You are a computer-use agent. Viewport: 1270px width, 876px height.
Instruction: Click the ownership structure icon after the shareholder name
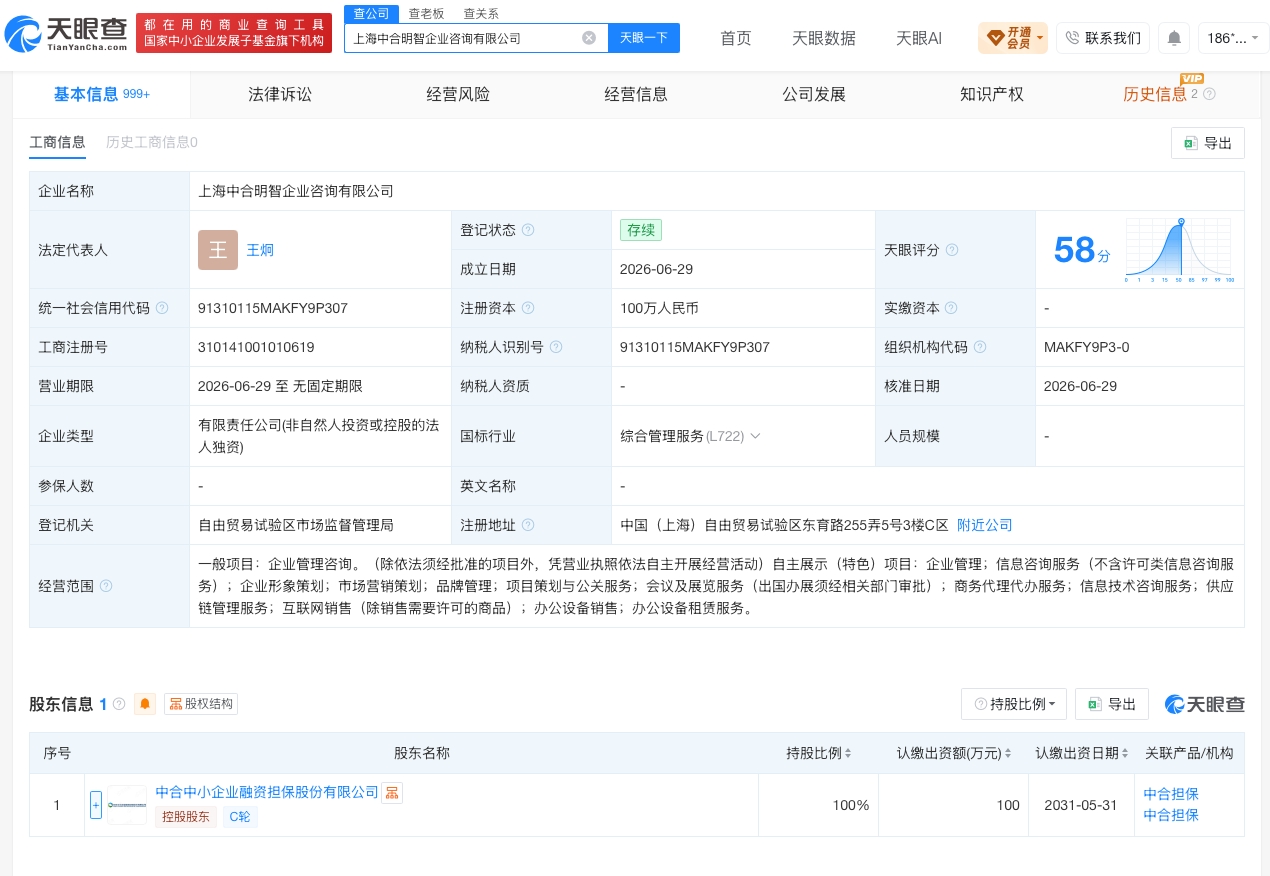[x=392, y=793]
